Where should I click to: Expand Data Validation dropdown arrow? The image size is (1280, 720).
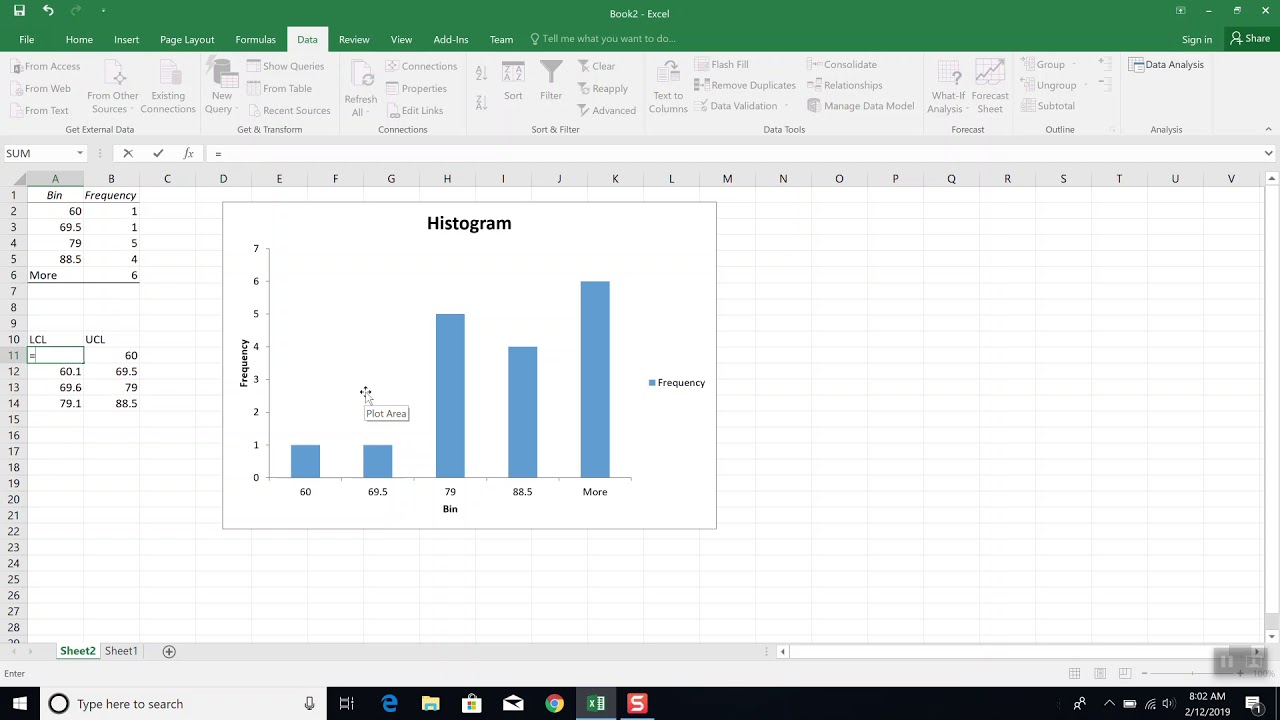click(786, 106)
